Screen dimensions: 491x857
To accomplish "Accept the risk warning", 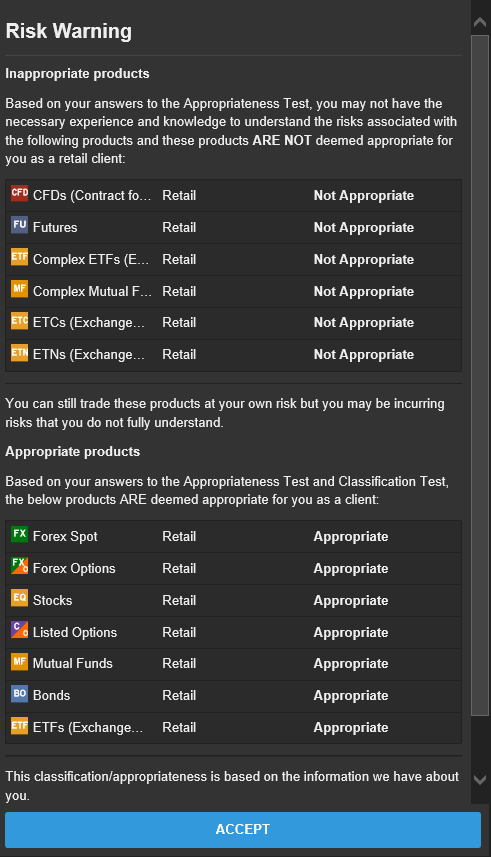I will click(x=243, y=830).
